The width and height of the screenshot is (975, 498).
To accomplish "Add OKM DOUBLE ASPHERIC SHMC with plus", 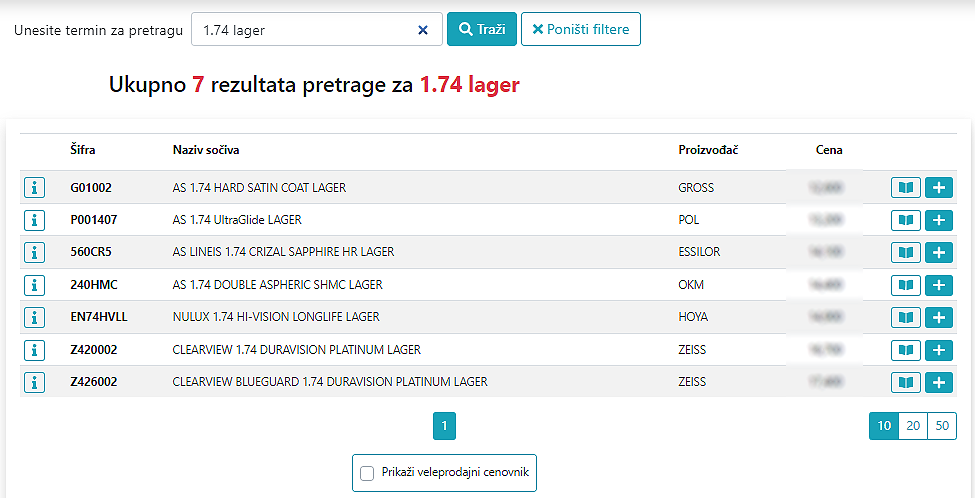I will (x=938, y=285).
